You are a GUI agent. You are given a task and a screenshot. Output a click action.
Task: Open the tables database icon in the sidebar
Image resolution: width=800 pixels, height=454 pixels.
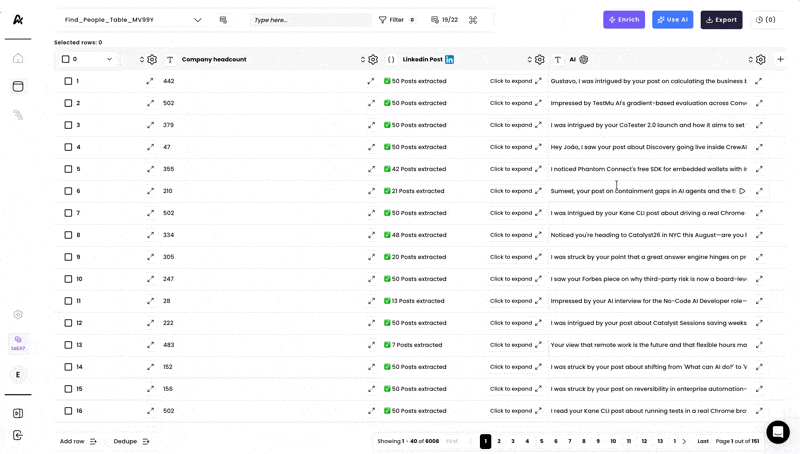(18, 86)
